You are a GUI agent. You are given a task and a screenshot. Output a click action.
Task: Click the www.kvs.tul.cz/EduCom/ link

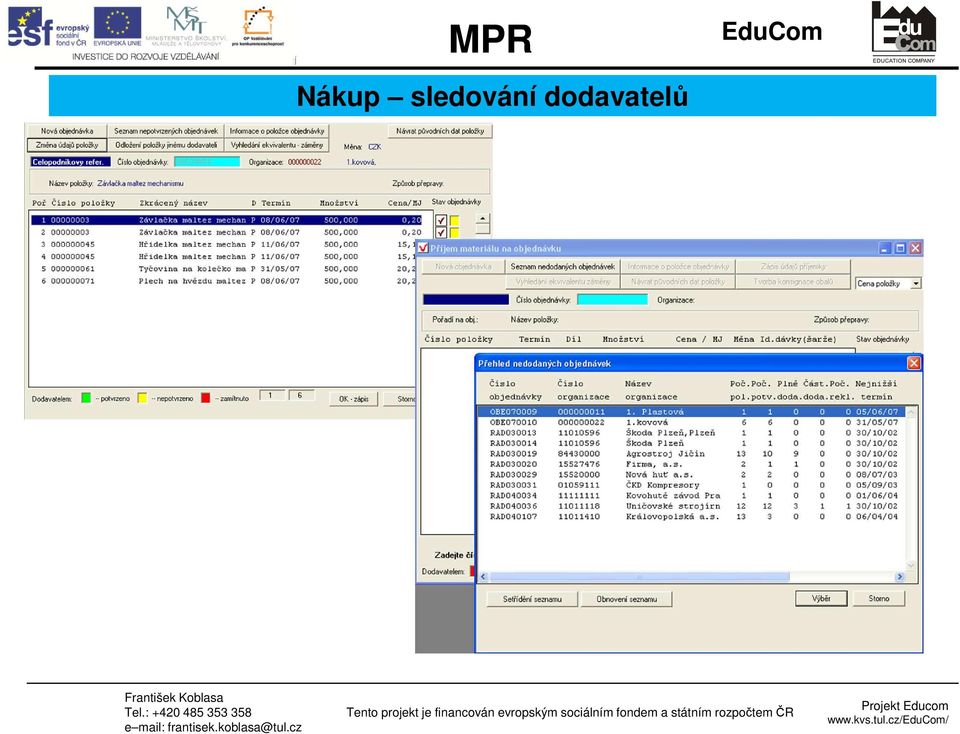[888, 720]
